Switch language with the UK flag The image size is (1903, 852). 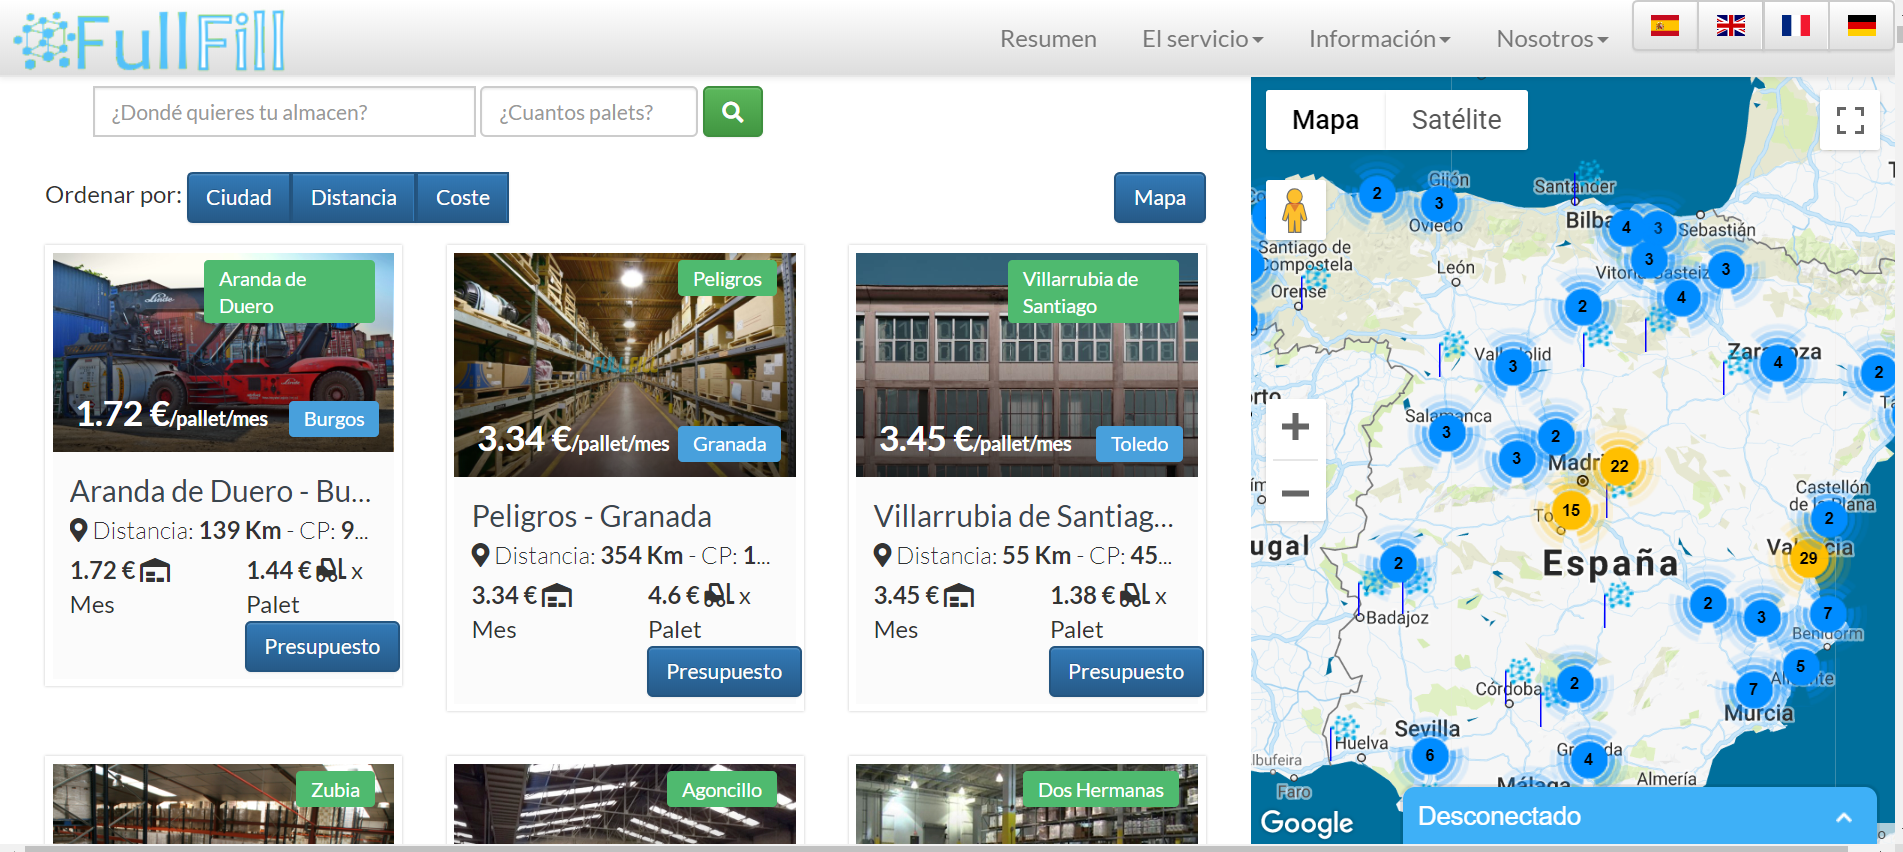1731,26
